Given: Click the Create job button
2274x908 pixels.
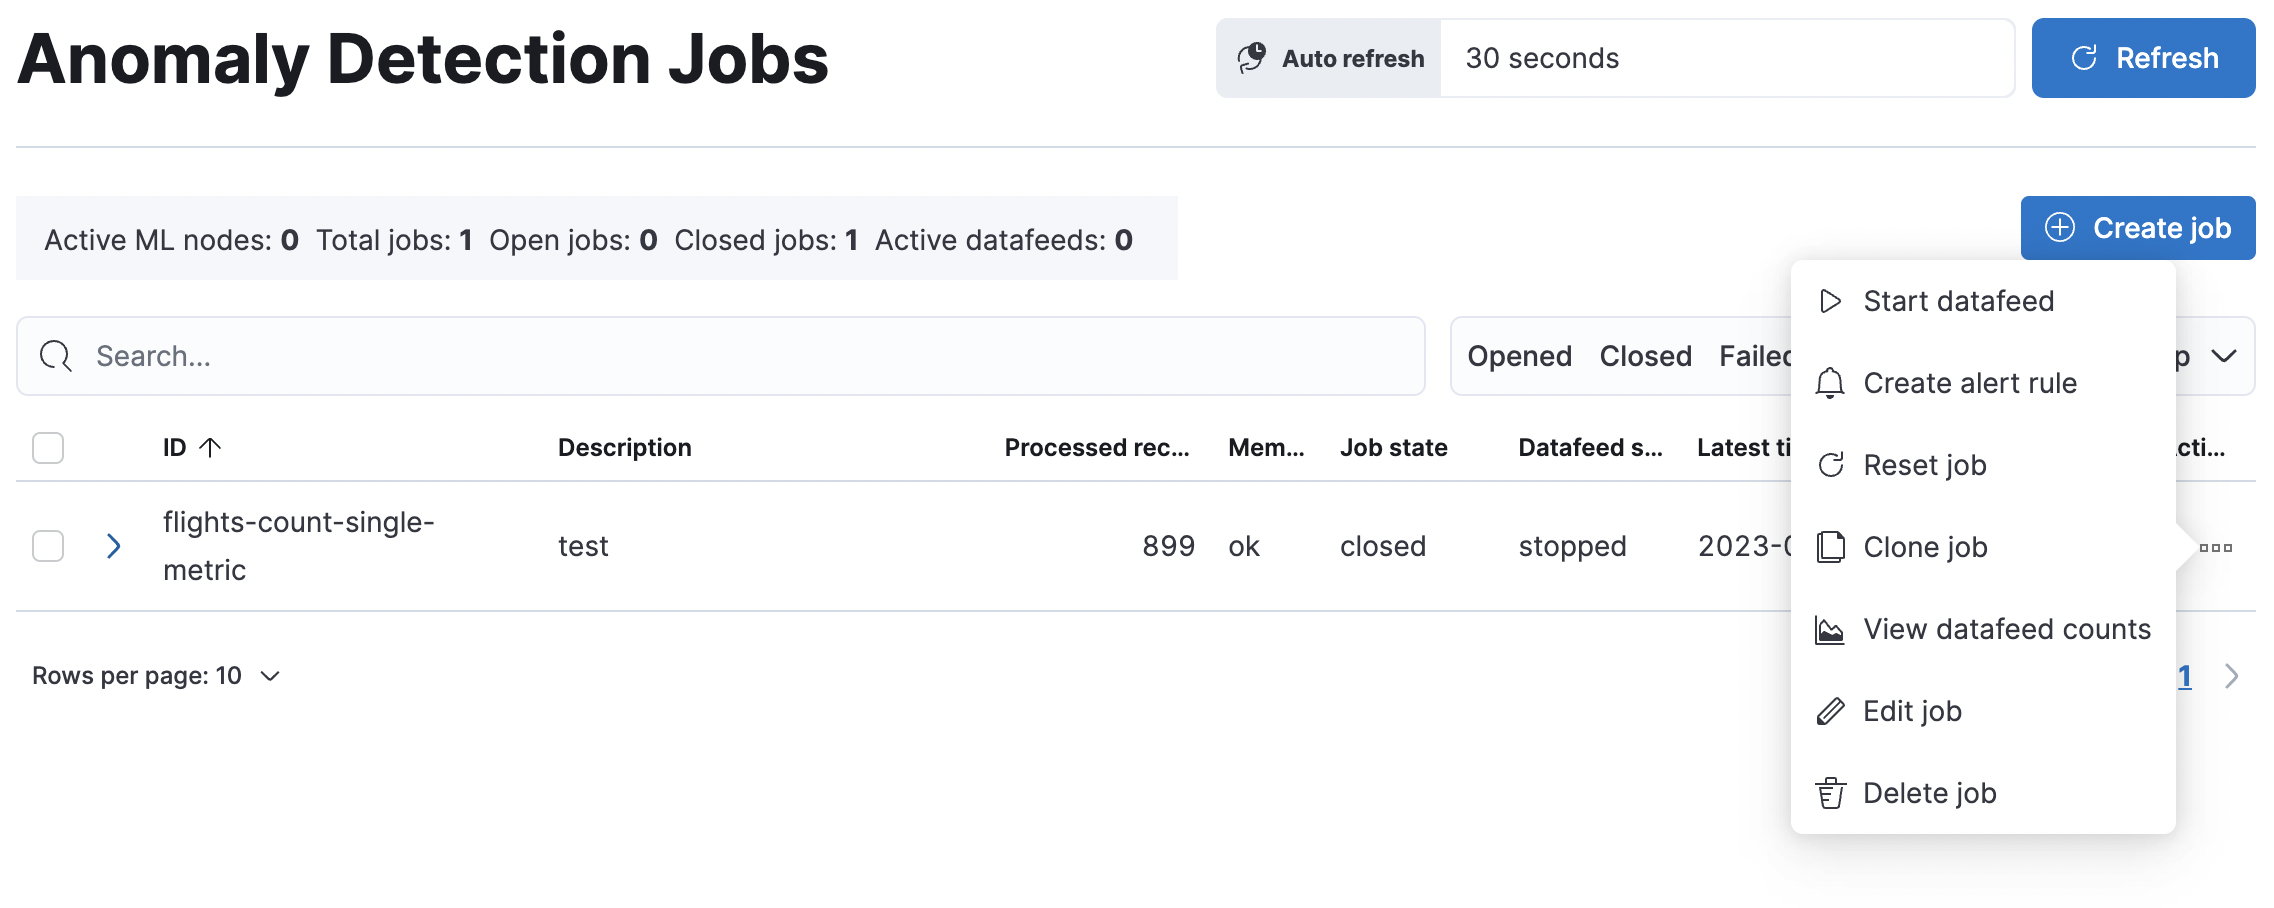Looking at the screenshot, I should 2138,228.
